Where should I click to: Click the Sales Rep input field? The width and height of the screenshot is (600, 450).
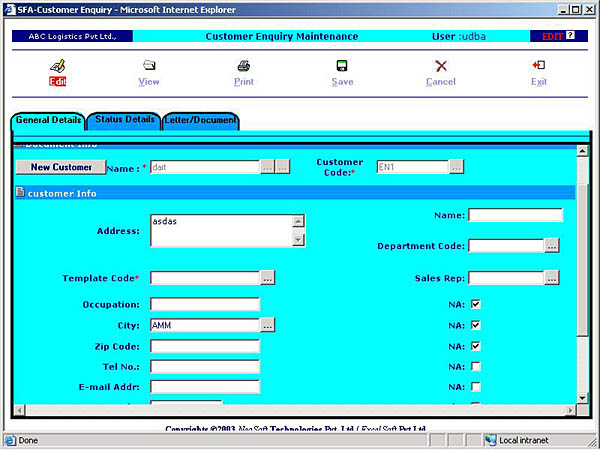[506, 278]
